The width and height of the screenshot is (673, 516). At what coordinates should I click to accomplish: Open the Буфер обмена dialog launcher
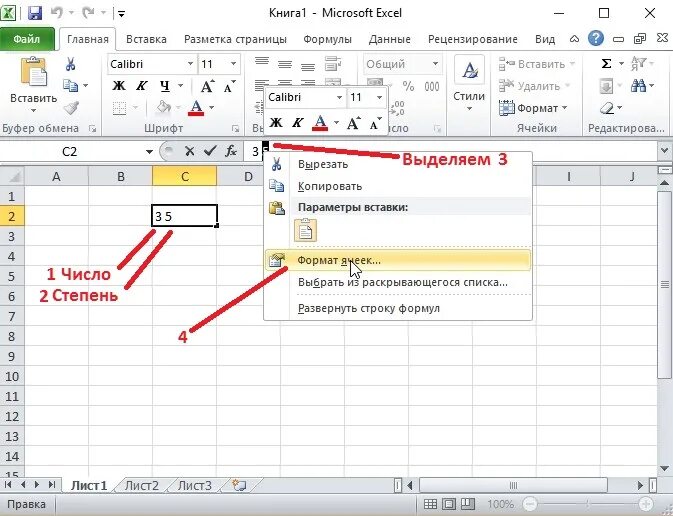92,128
